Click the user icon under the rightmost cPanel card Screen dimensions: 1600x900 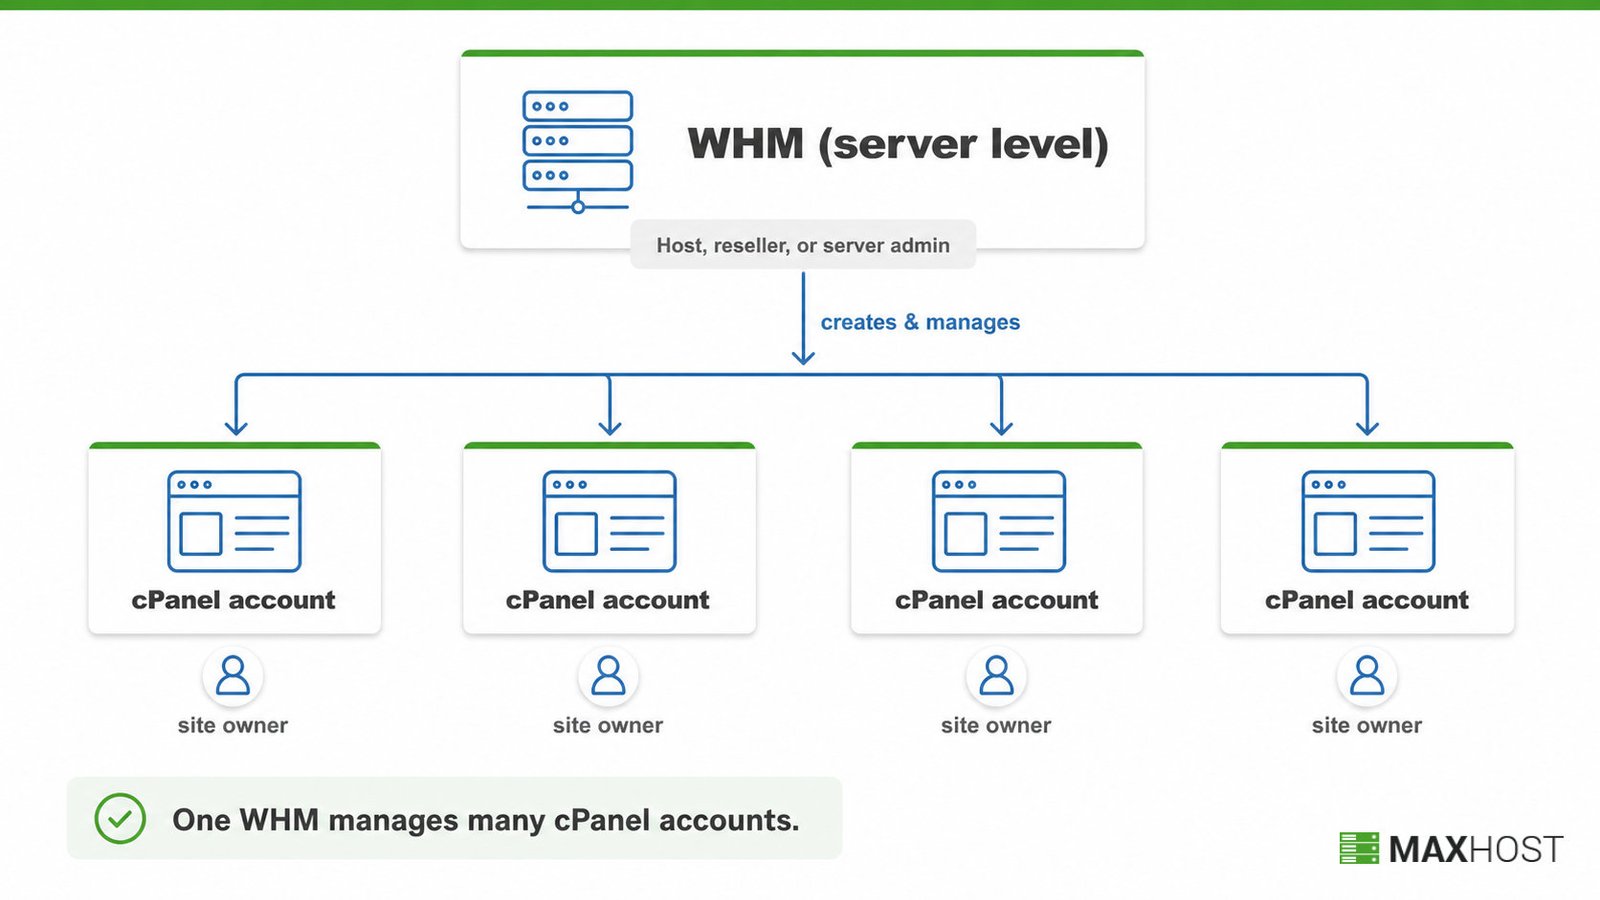[x=1367, y=676]
